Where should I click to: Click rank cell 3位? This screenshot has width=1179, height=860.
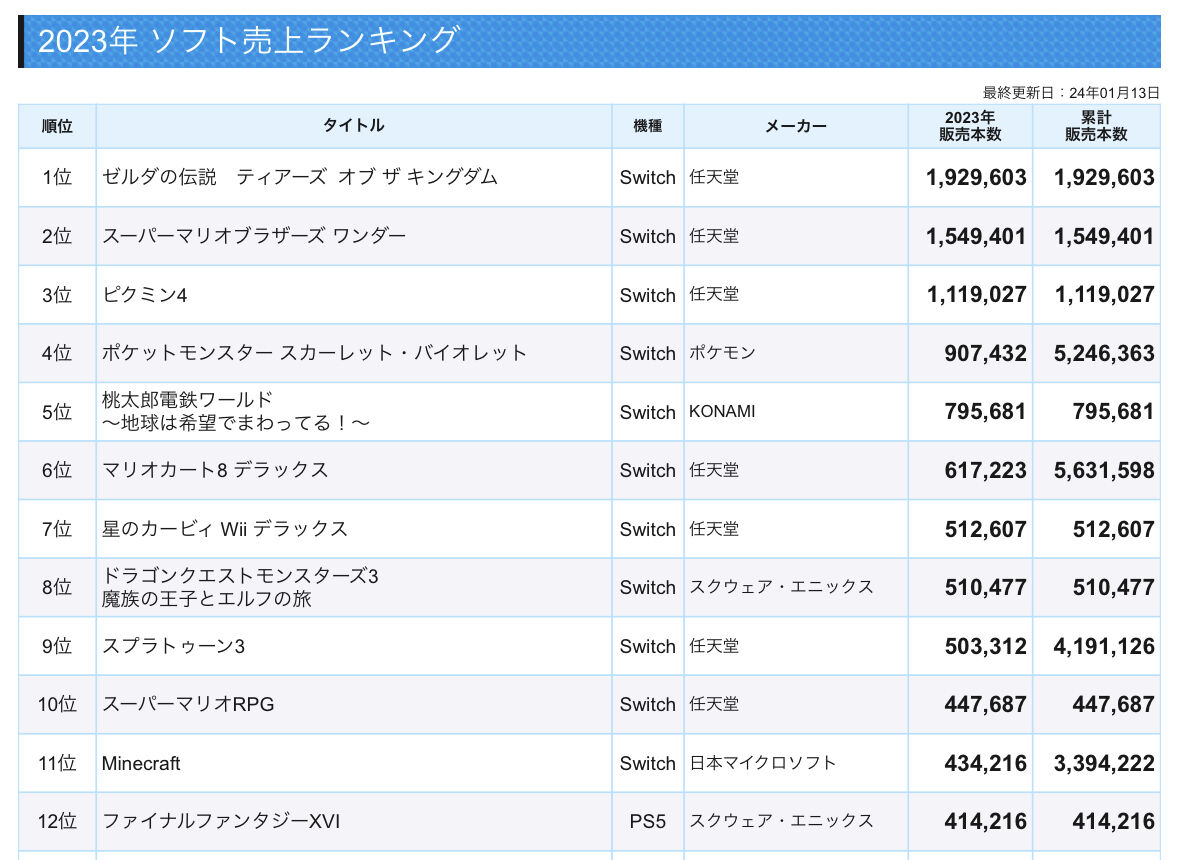point(57,295)
